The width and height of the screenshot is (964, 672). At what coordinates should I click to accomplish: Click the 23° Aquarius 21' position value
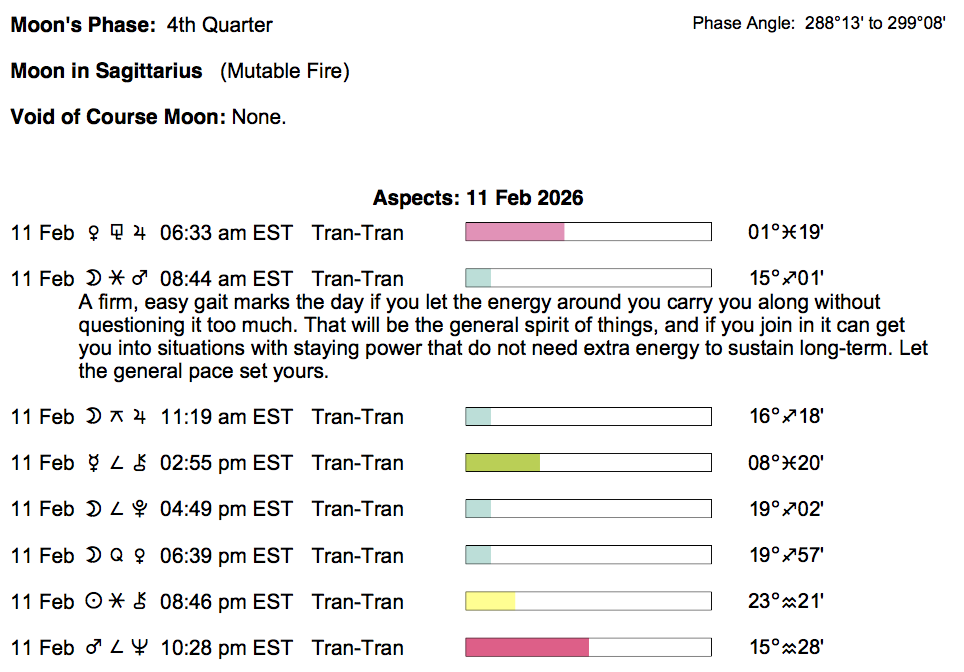785,602
